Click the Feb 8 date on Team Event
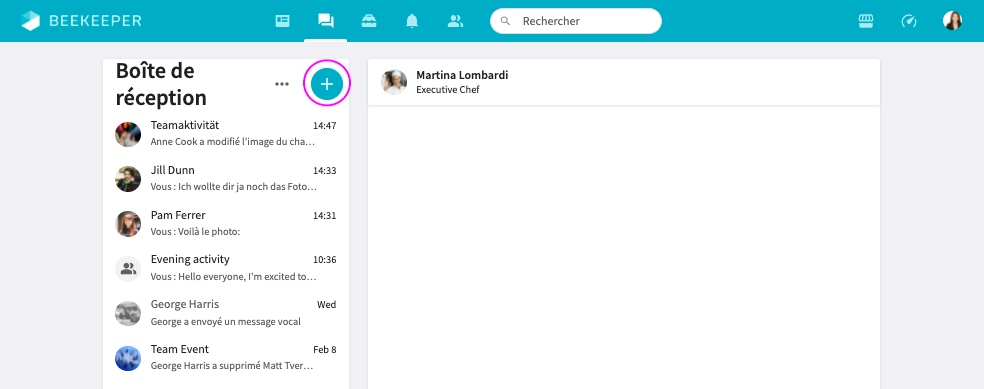 [x=324, y=349]
